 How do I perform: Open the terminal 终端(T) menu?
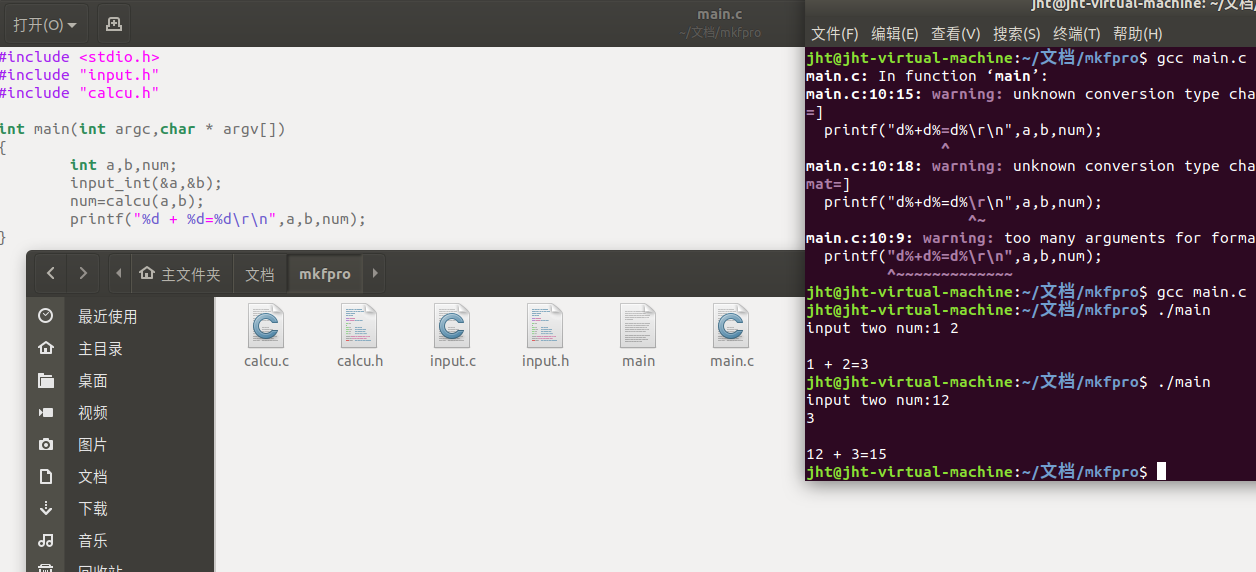point(1077,34)
